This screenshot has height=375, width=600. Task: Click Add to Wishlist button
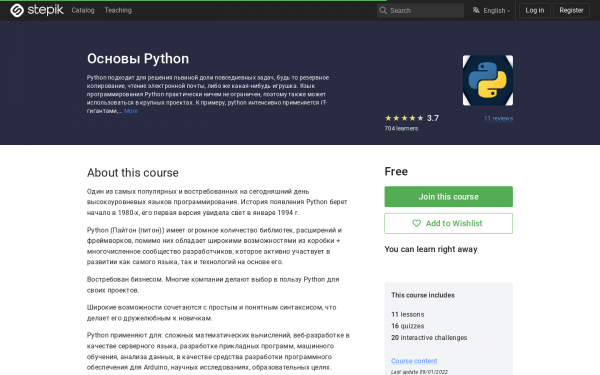[448, 223]
